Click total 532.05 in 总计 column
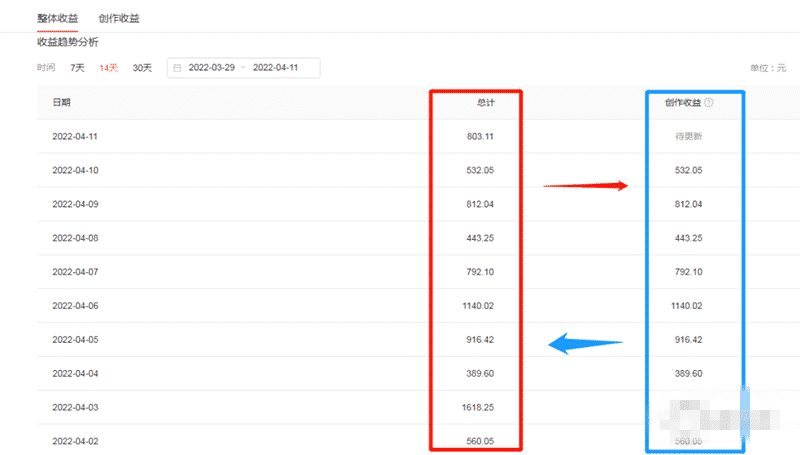Screen dimensions: 800x455 pyautogui.click(x=480, y=170)
